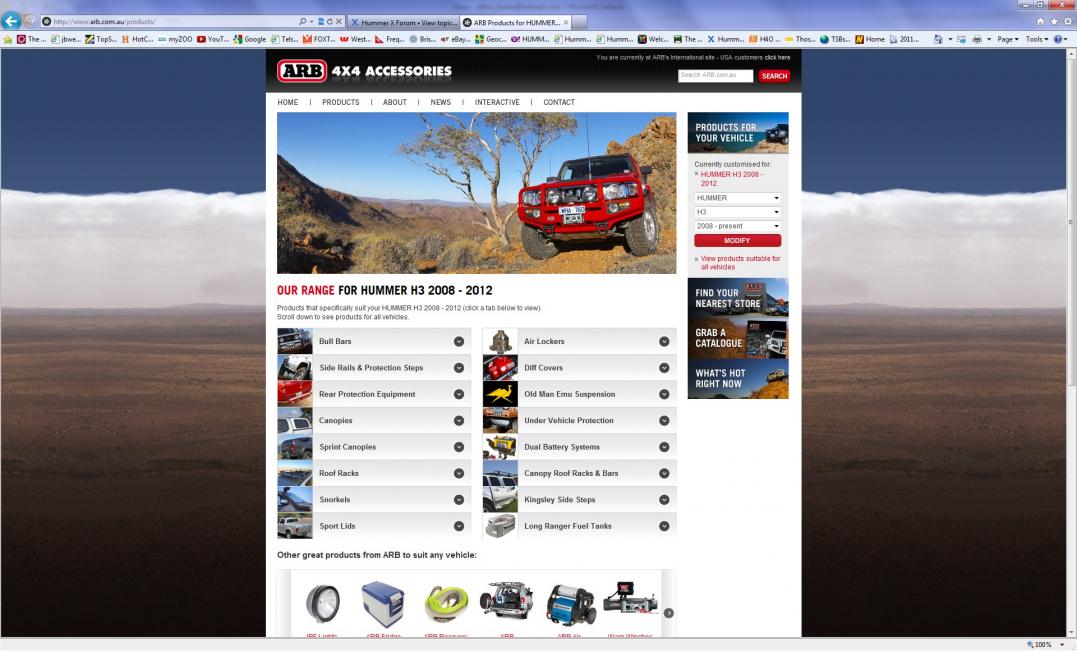Viewport: 1077px width, 651px height.
Task: Open the browser settings gear icon
Action: coord(1067,22)
